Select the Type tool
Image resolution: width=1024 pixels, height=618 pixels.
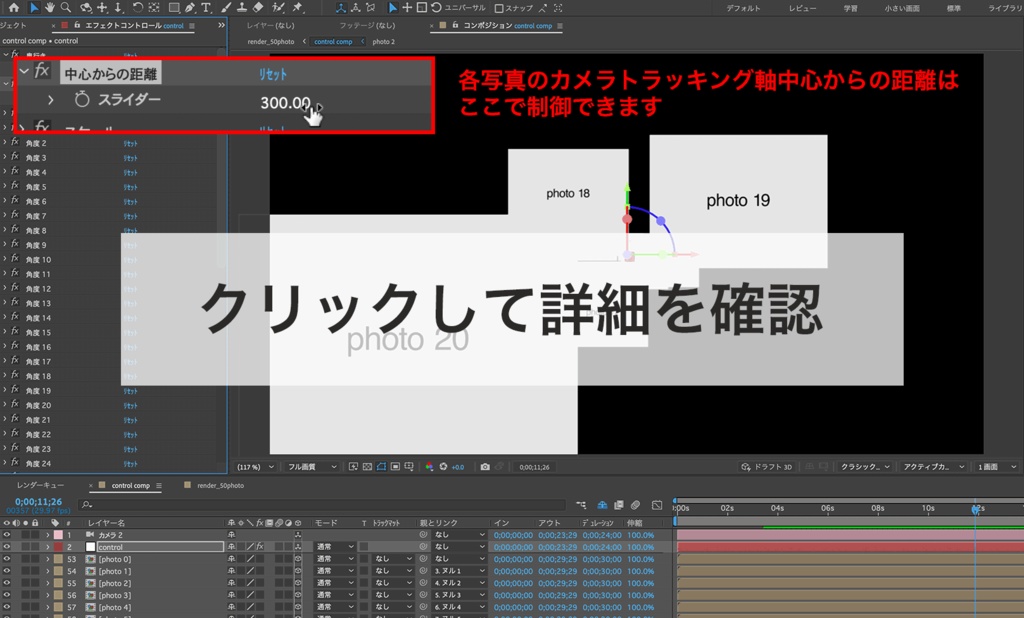pyautogui.click(x=206, y=9)
